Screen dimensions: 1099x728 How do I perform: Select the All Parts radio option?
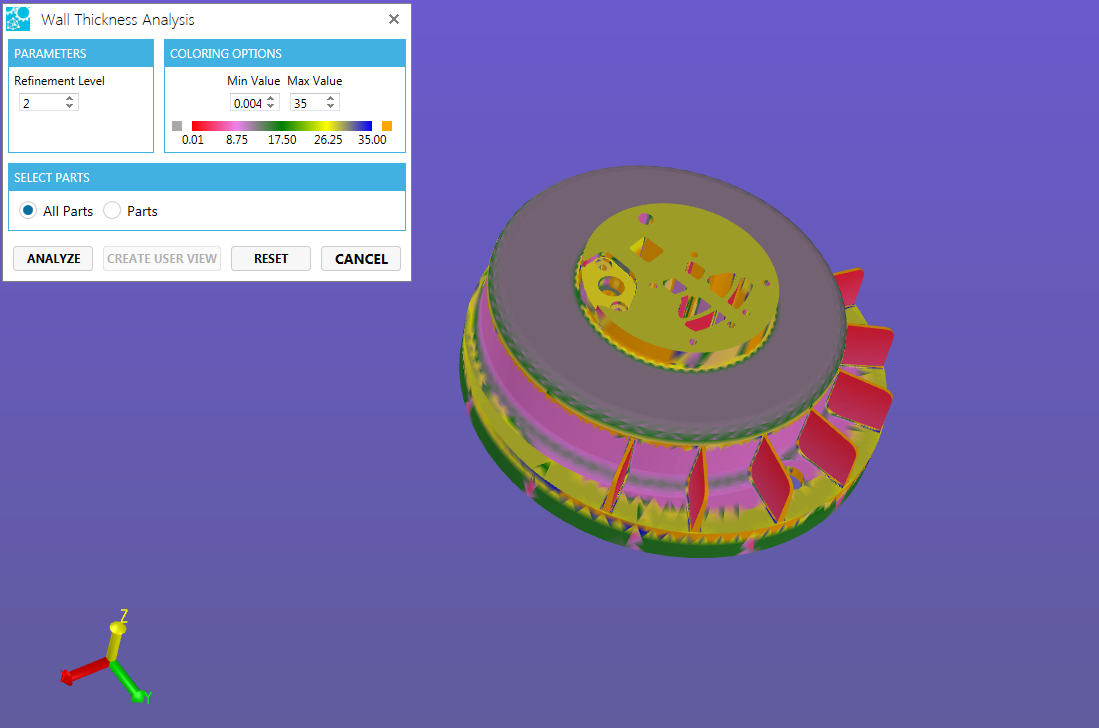click(x=29, y=211)
